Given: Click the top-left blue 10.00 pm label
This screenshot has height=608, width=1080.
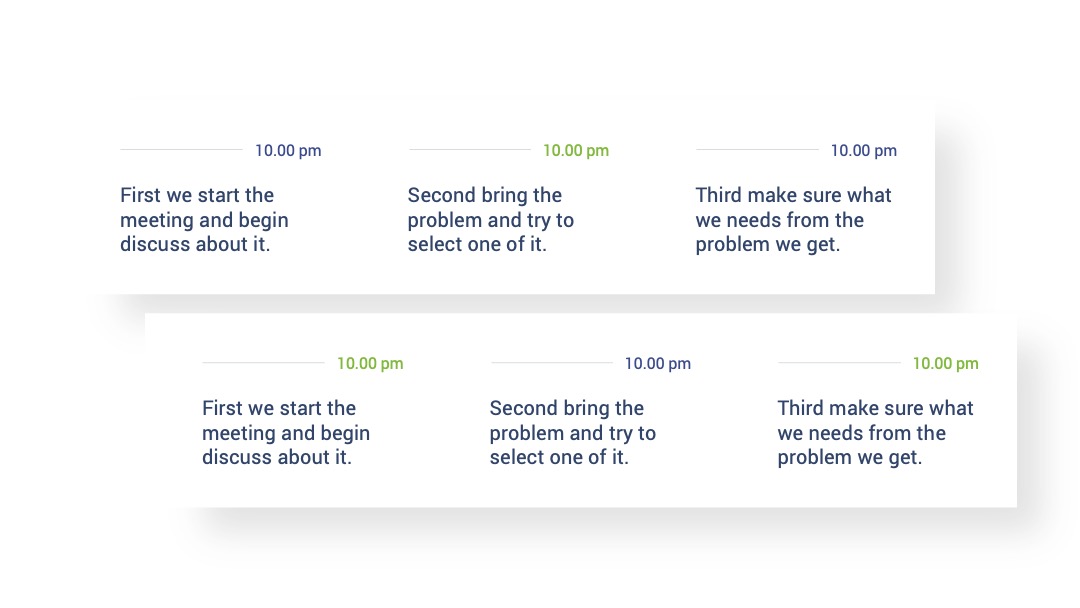Looking at the screenshot, I should tap(288, 150).
